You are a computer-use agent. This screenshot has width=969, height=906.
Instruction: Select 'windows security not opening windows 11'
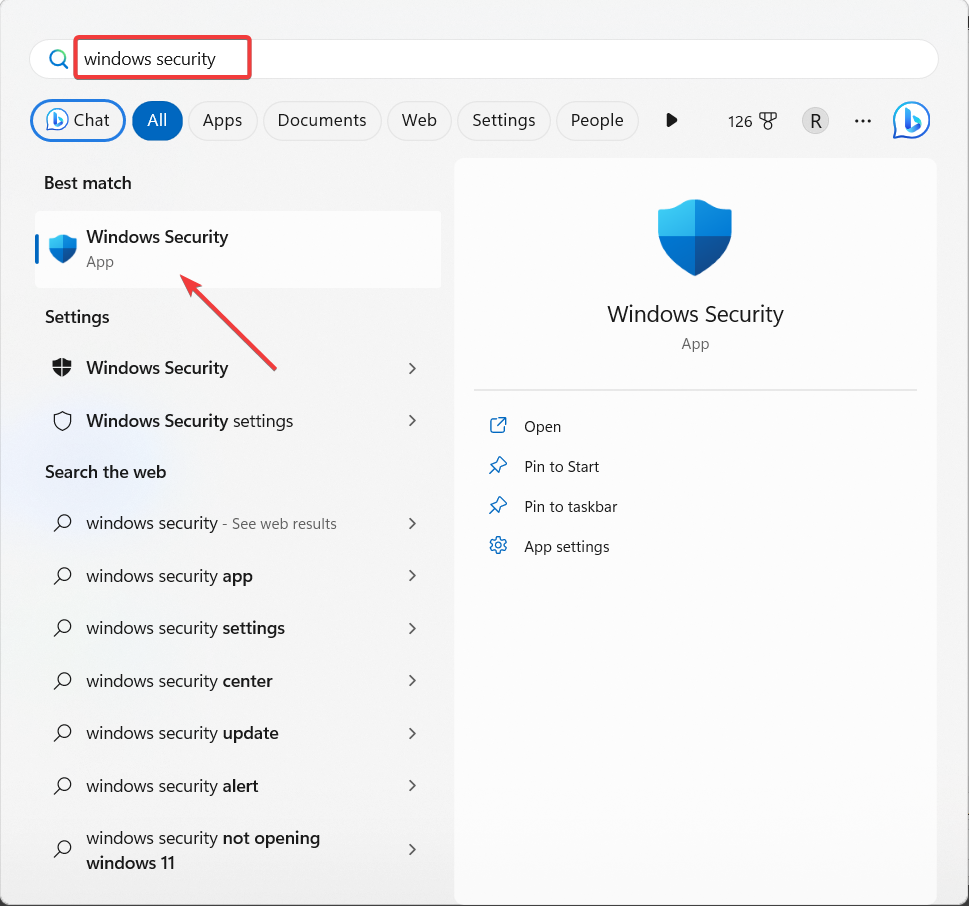click(x=238, y=850)
